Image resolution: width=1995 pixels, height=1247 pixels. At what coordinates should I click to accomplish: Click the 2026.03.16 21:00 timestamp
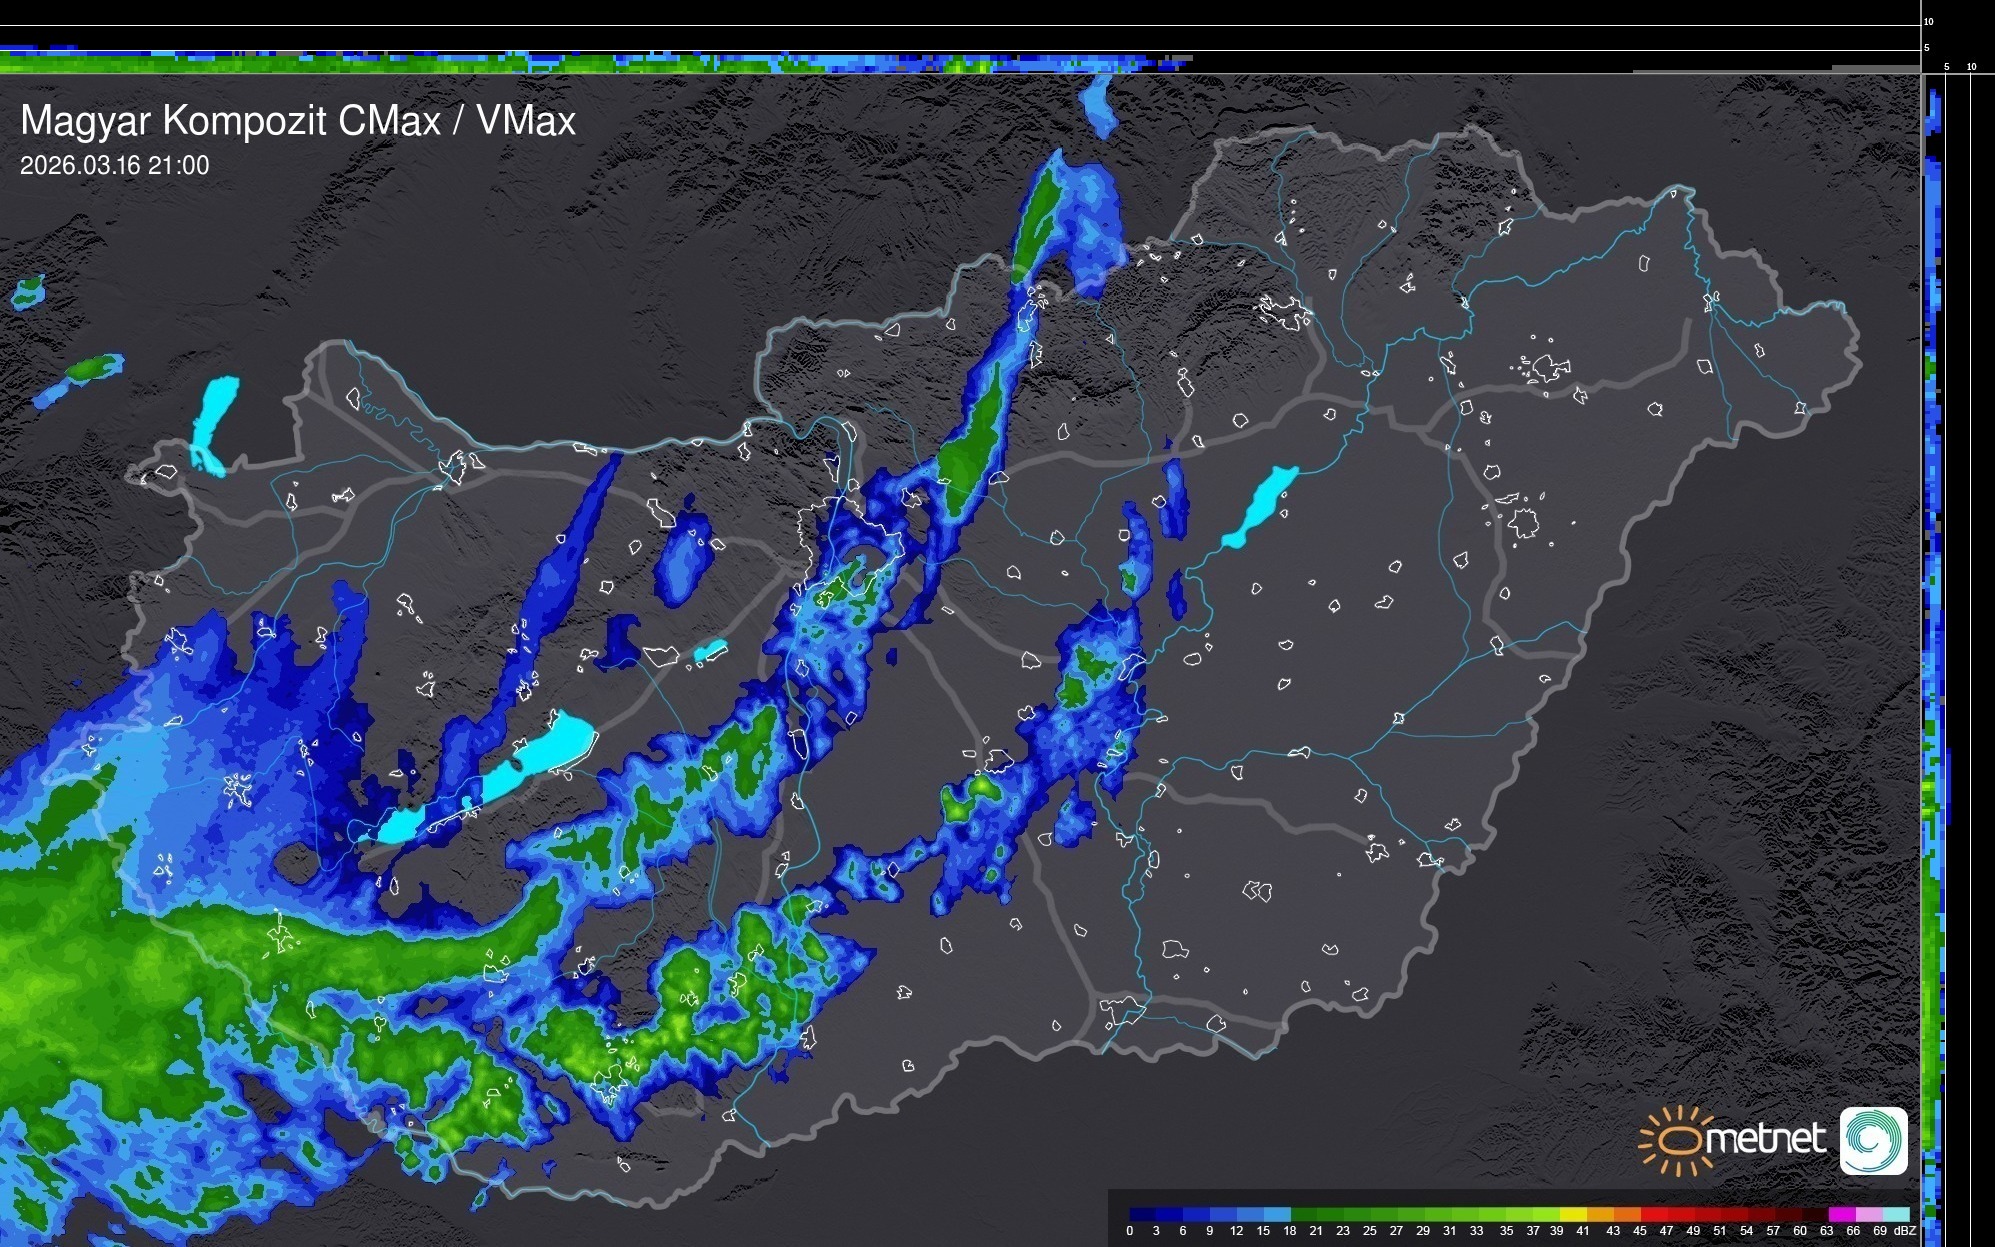tap(114, 166)
